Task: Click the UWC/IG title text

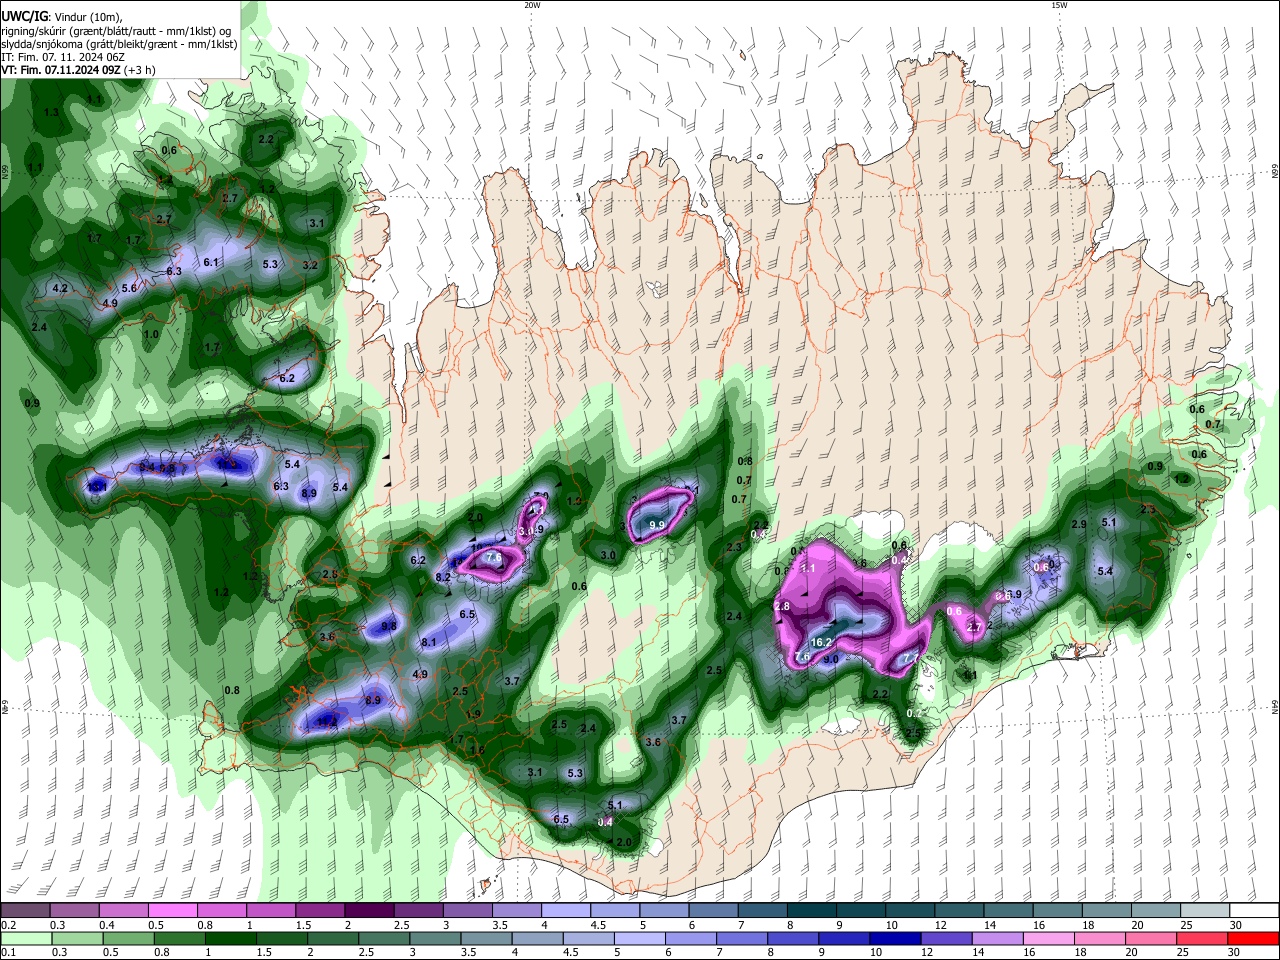Action: pyautogui.click(x=23, y=16)
